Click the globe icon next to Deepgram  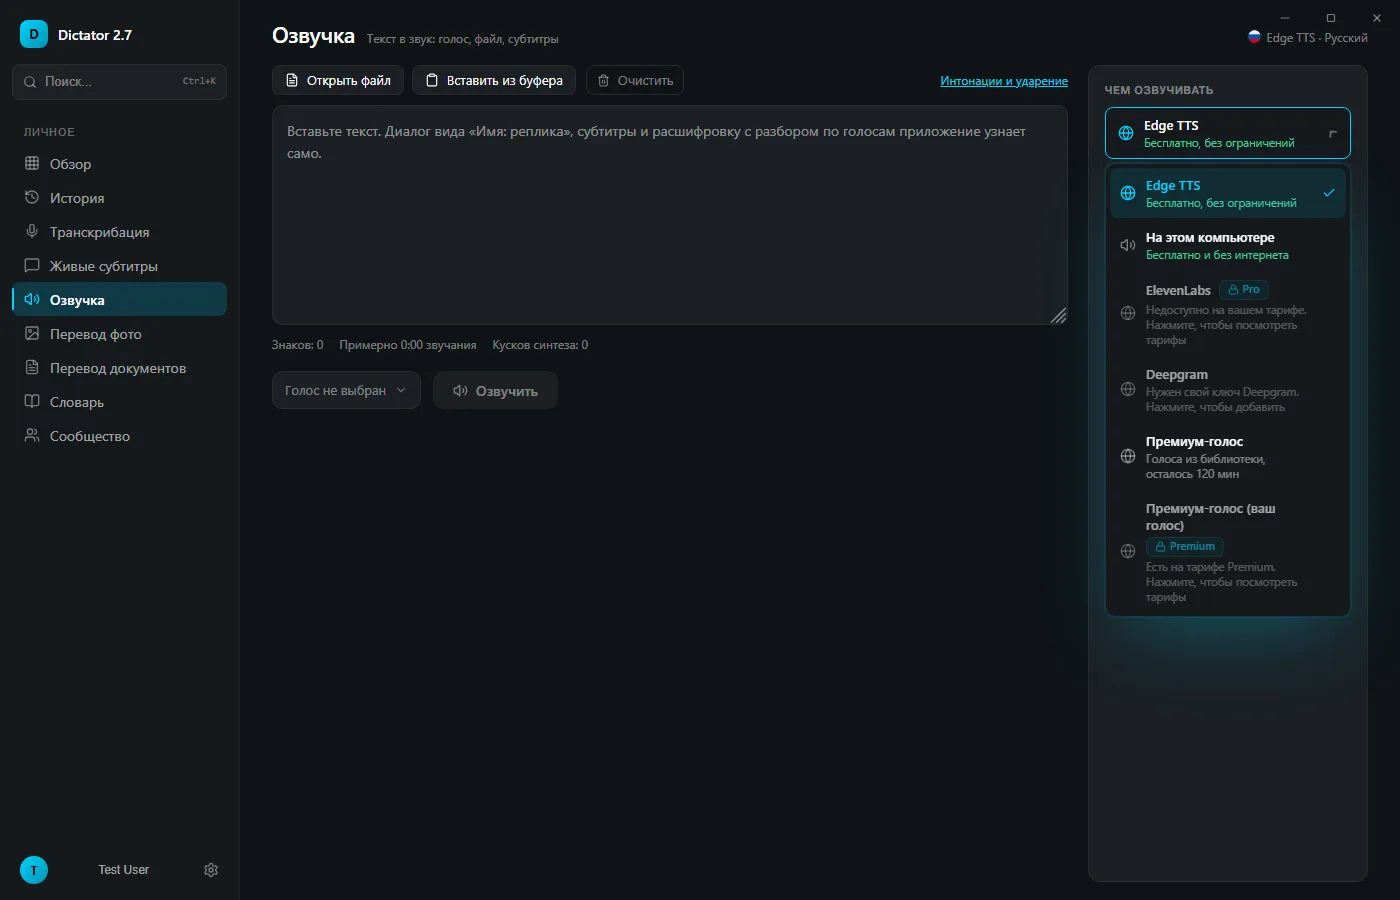[x=1128, y=389]
